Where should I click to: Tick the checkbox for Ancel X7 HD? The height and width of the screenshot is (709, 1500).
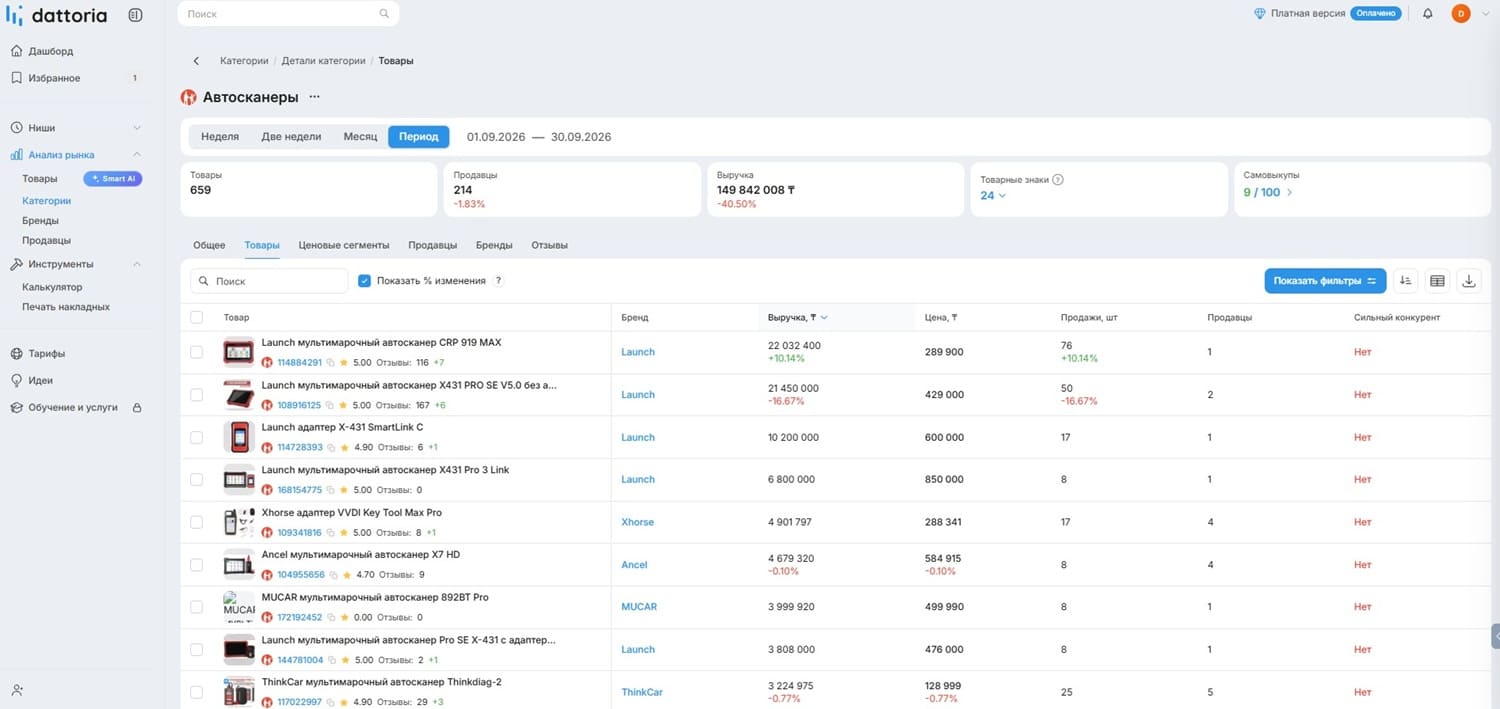[x=196, y=565]
